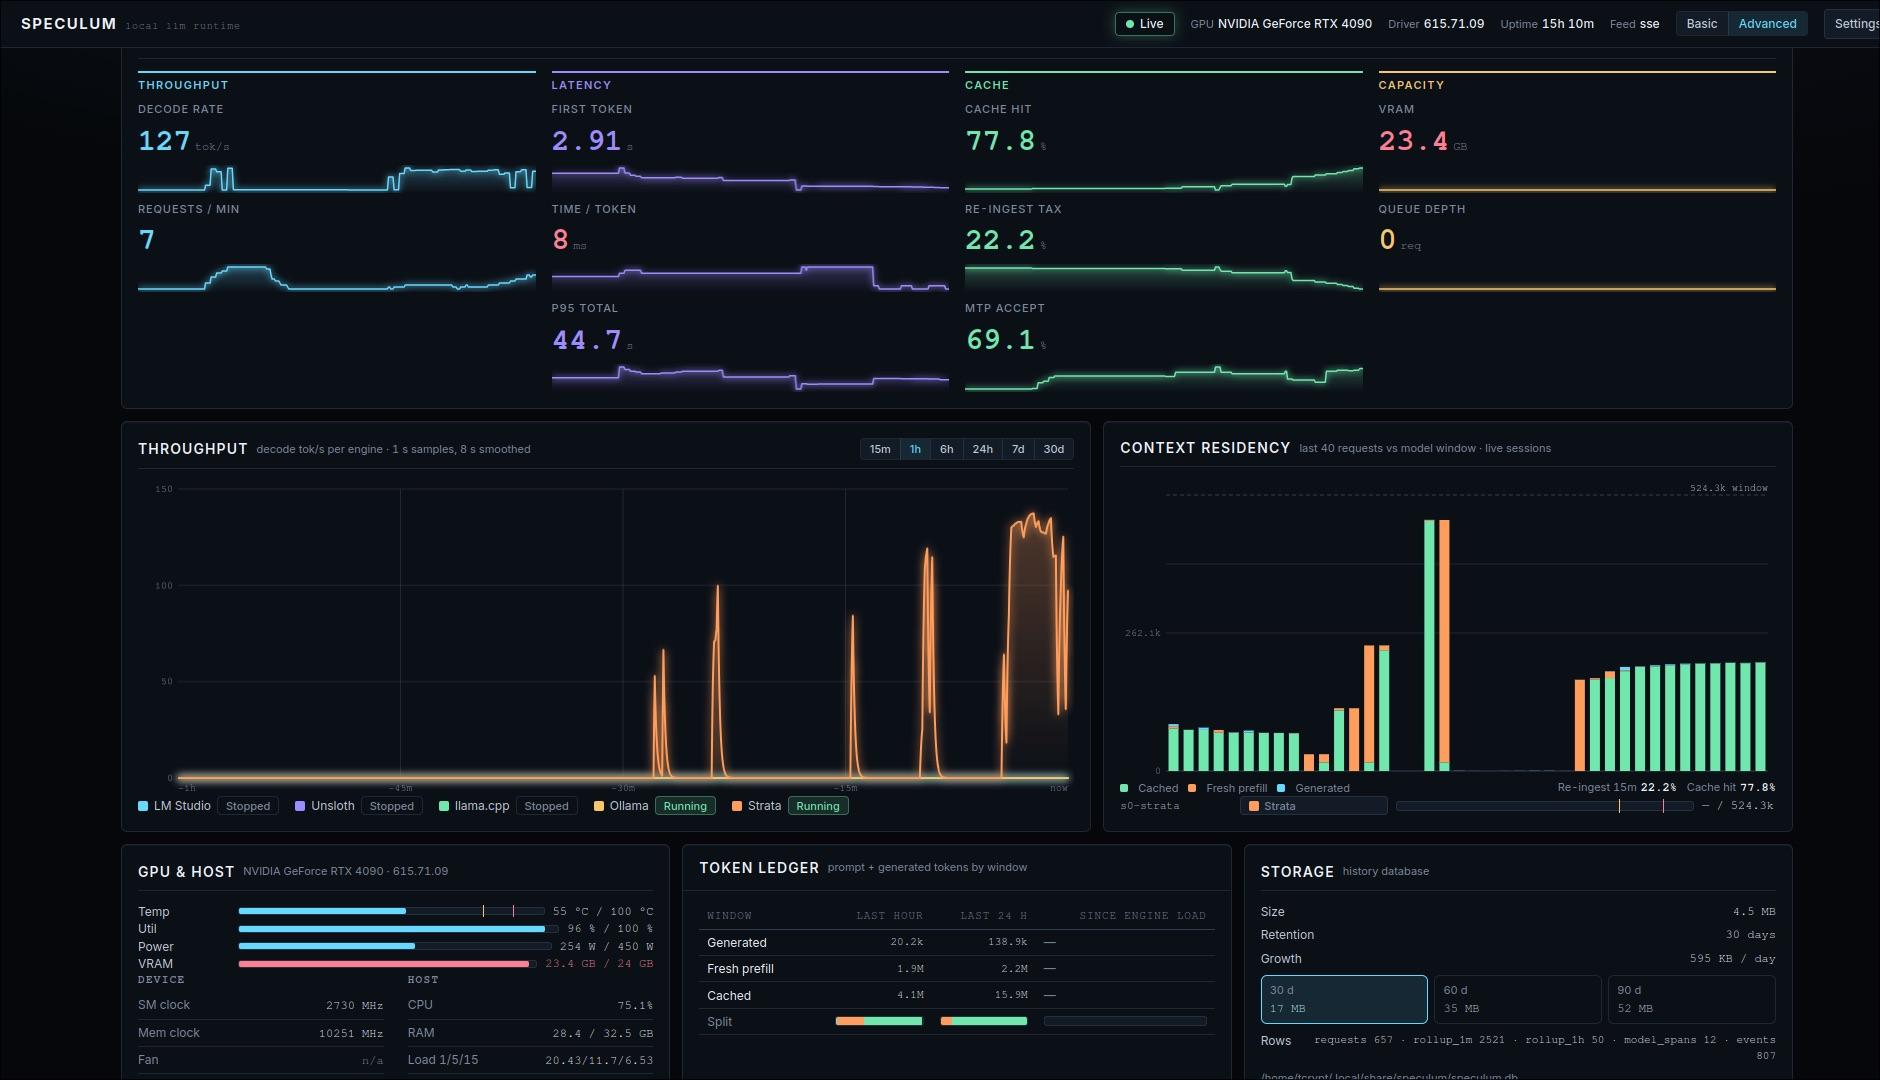
Task: Click the Ollama yellow legend swatch
Action: click(599, 806)
